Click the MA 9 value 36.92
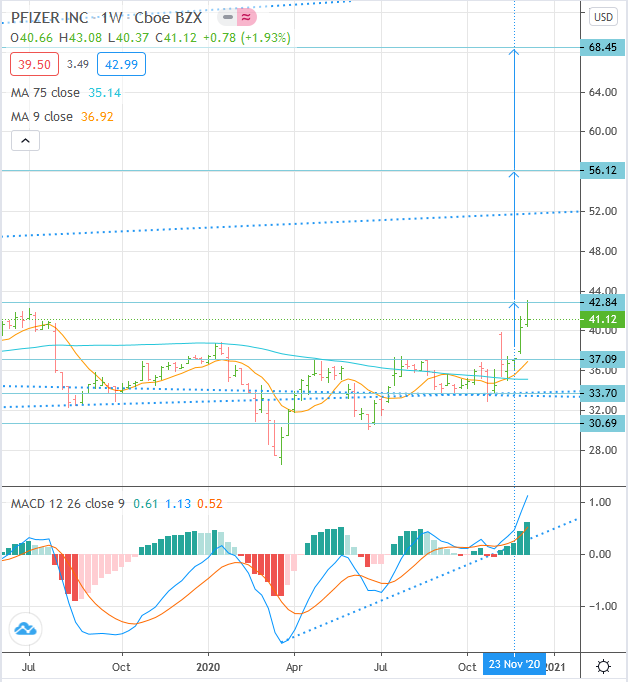 coord(97,117)
